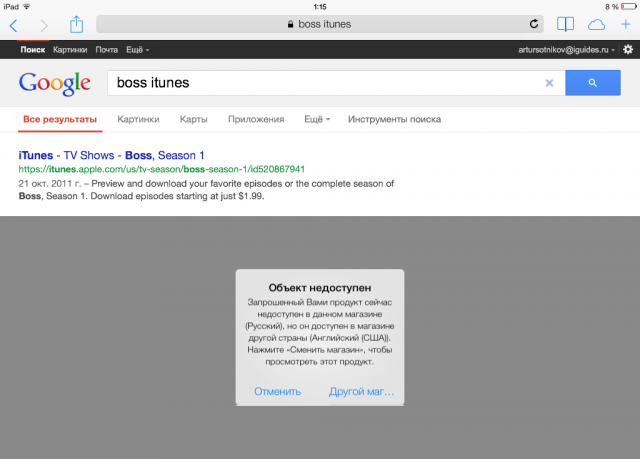This screenshot has height=459, width=640.
Task: Open iCloud tabs cloud icon
Action: 596,25
